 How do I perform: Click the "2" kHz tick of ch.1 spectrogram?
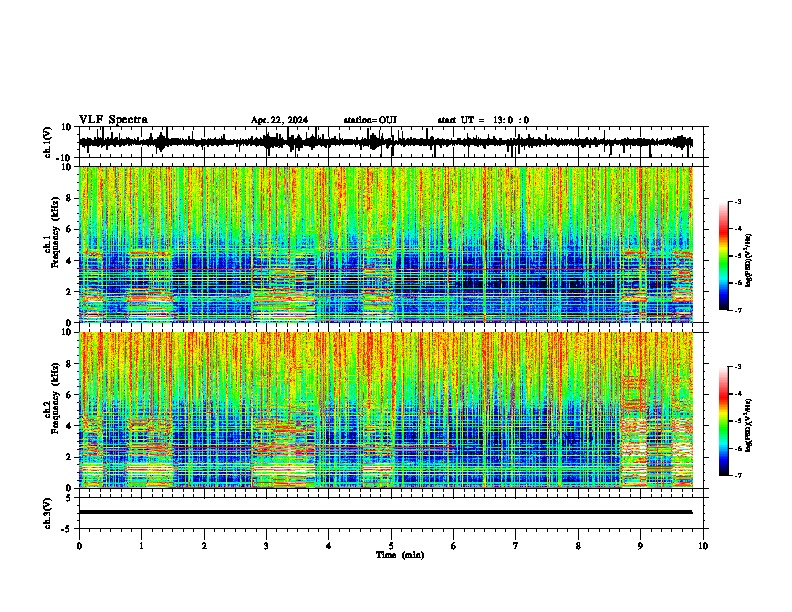coord(69,292)
